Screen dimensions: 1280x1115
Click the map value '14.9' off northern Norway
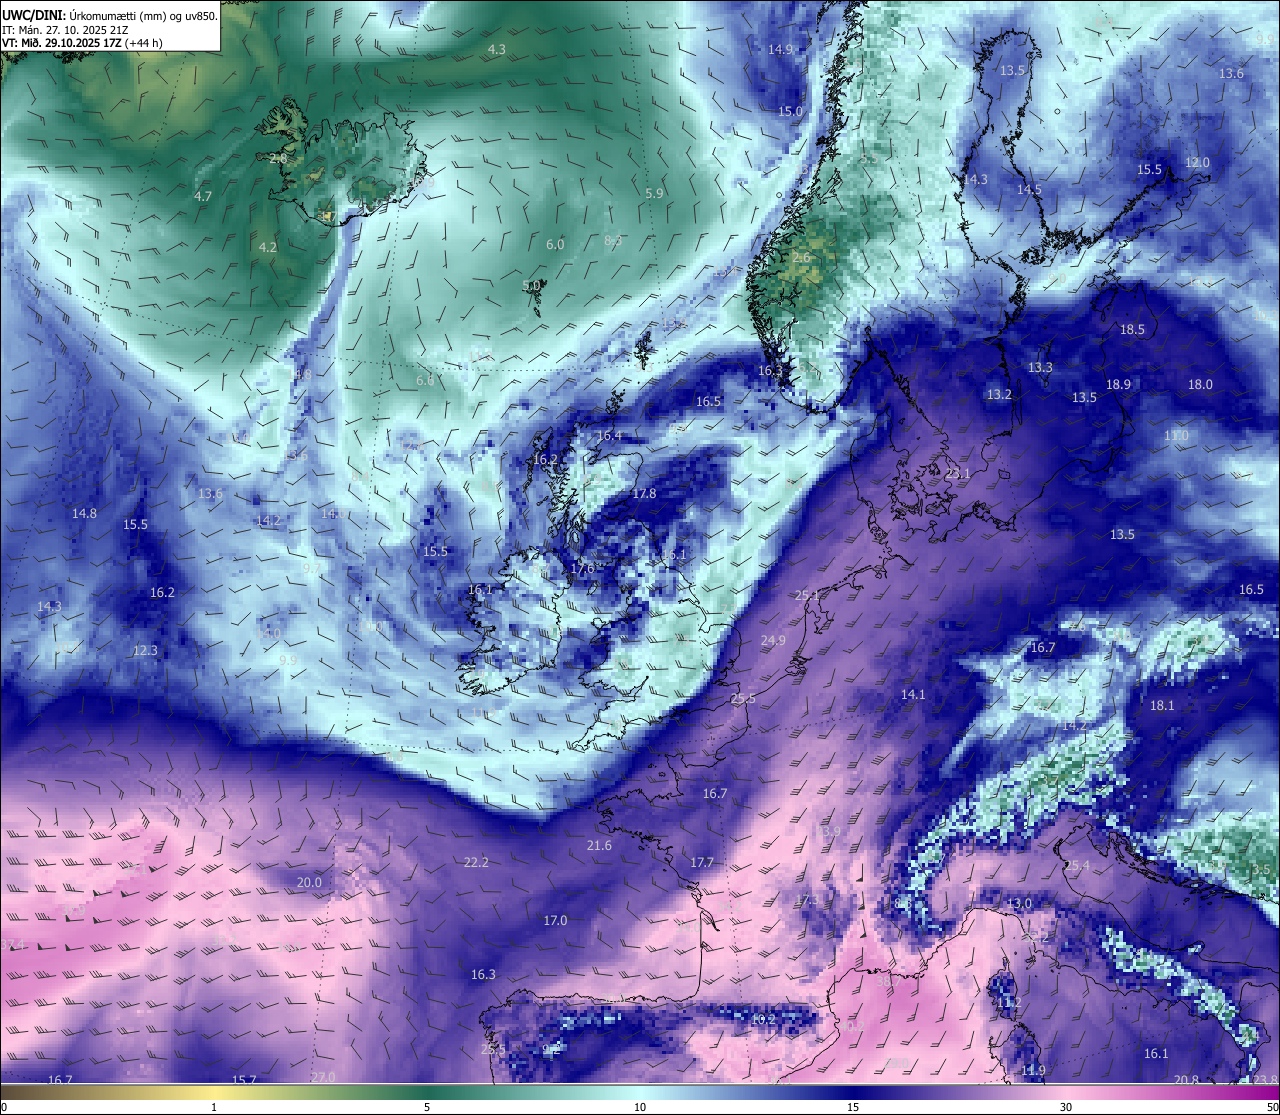click(780, 50)
